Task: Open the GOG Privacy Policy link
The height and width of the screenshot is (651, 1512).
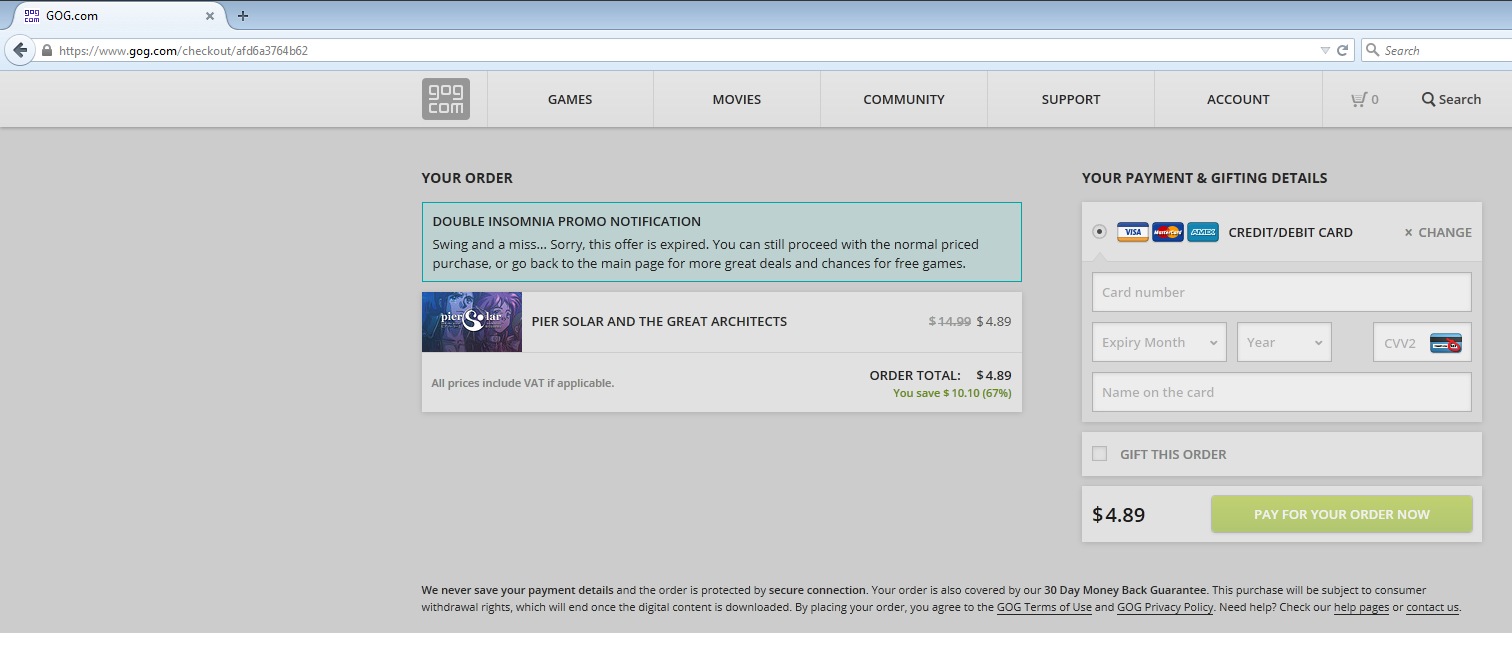Action: [x=1165, y=607]
